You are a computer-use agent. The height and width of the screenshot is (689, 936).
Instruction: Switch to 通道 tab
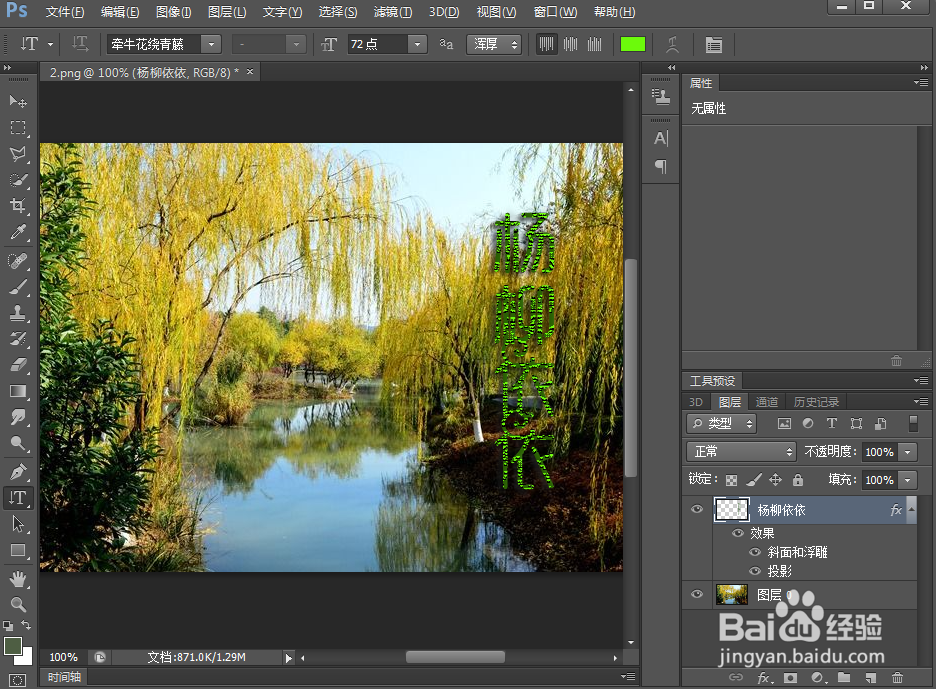(x=766, y=402)
